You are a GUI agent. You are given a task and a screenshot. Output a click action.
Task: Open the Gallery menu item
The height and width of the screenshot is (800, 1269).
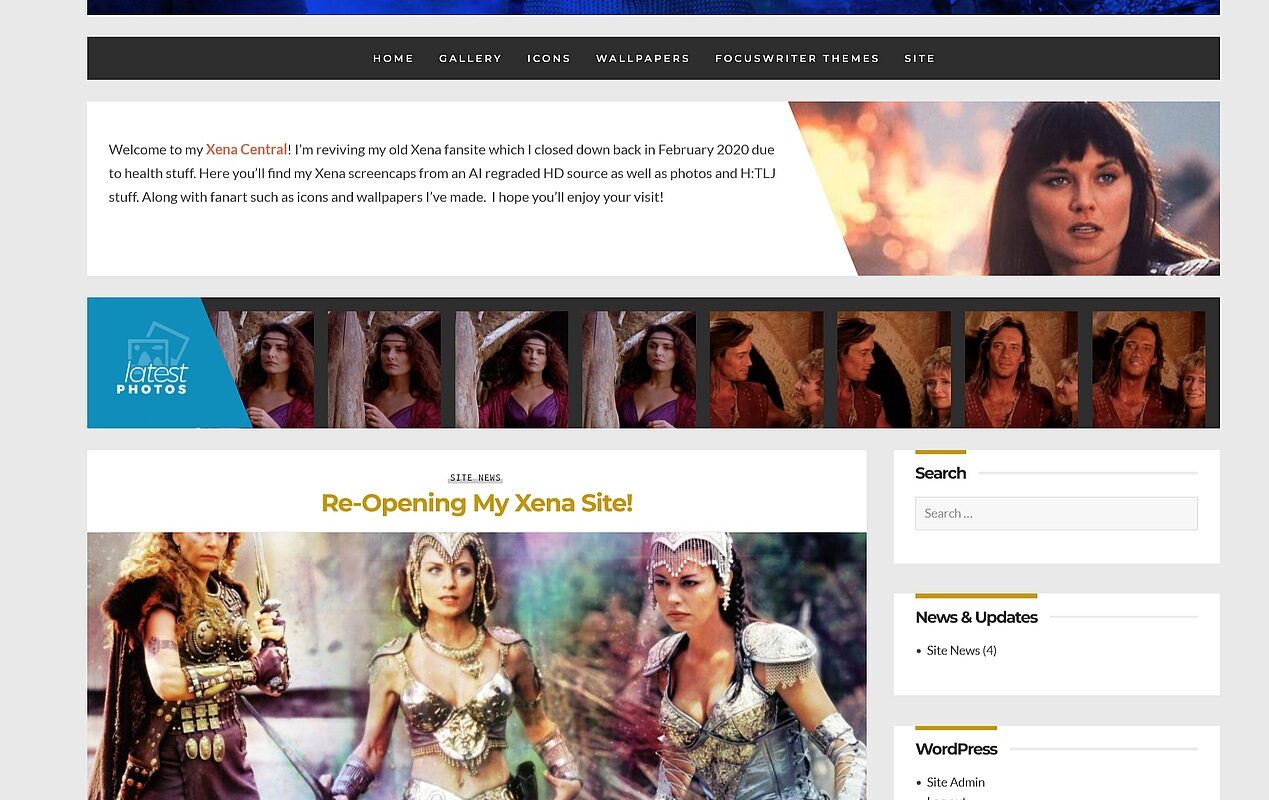[x=470, y=59]
